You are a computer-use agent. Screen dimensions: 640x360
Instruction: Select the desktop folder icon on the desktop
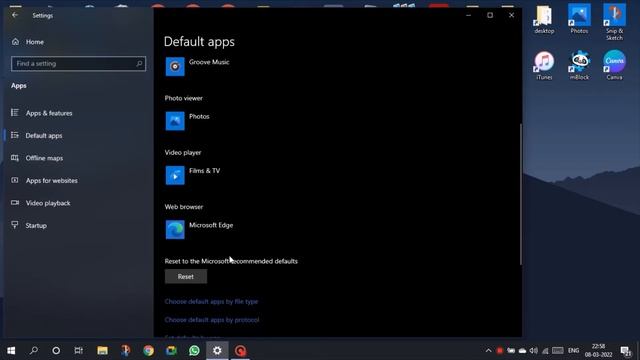(544, 19)
